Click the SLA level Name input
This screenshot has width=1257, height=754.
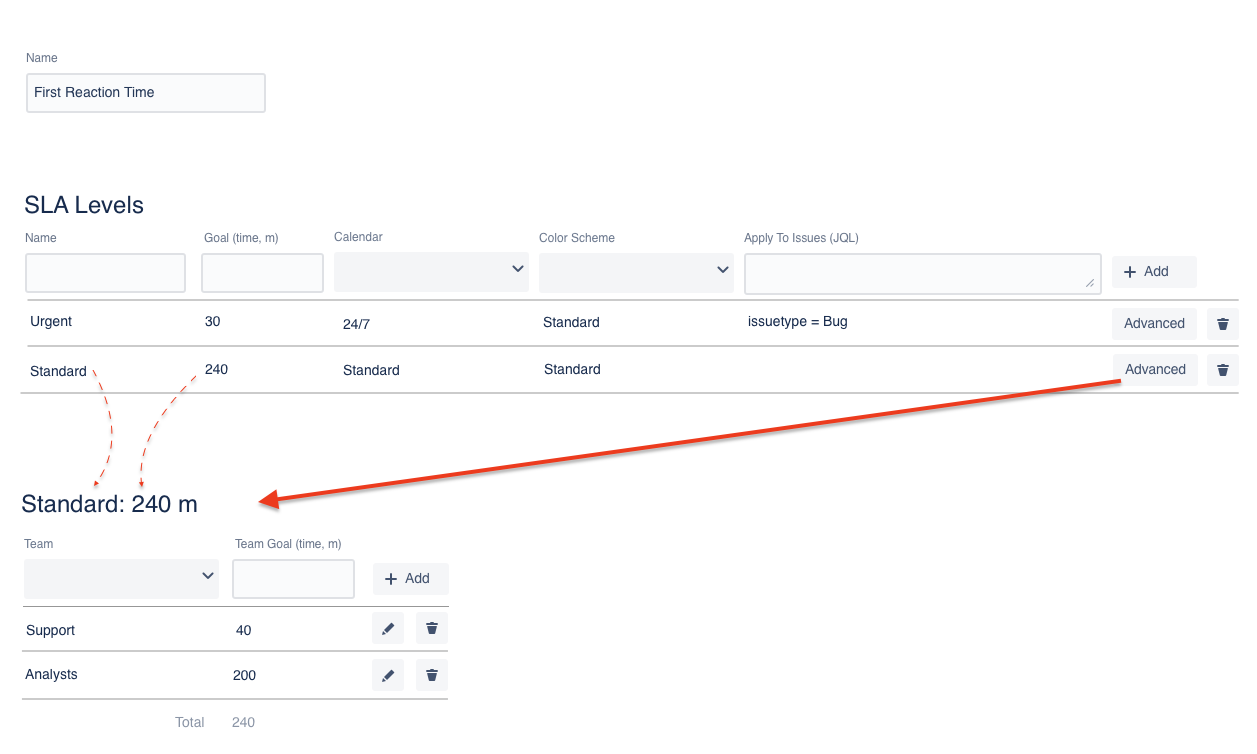[x=106, y=273]
